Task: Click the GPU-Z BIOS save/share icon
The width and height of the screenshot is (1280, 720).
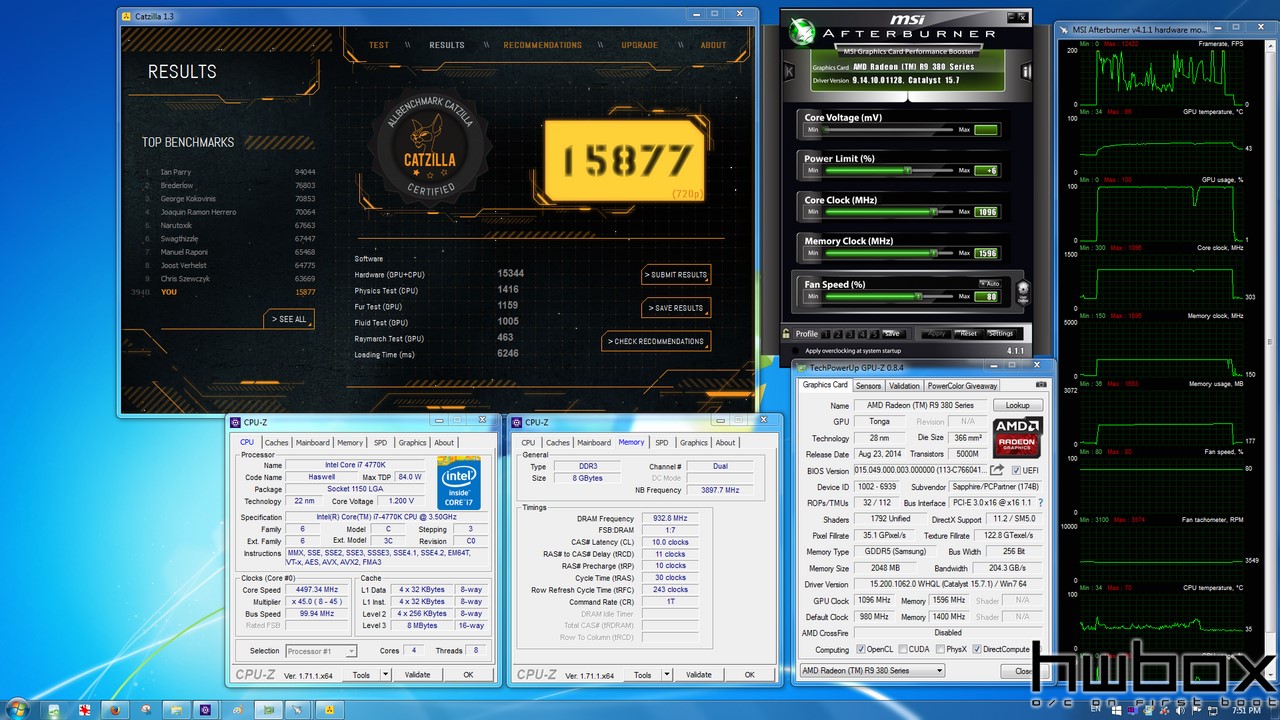Action: tap(997, 470)
